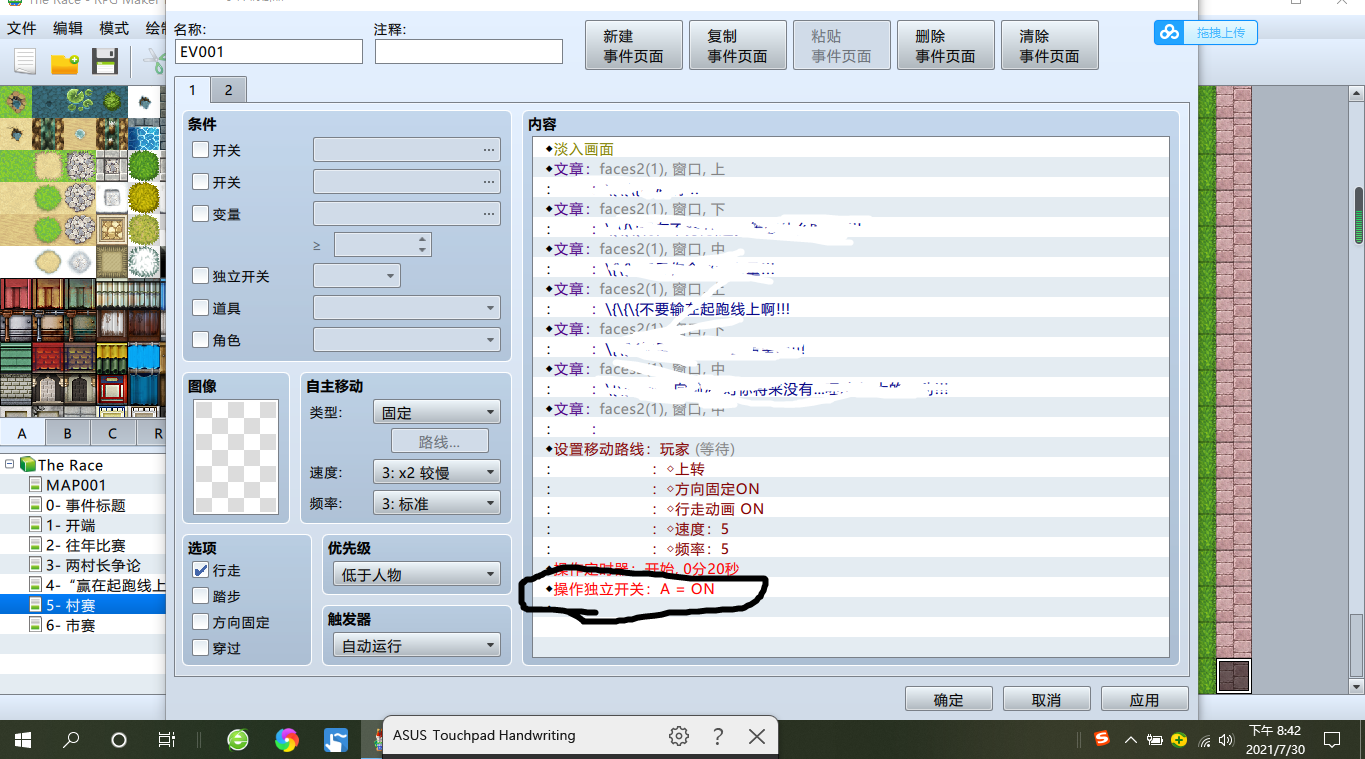Show hidden tray icons with the chevron
Screen dimensions: 1365x759
click(1130, 740)
